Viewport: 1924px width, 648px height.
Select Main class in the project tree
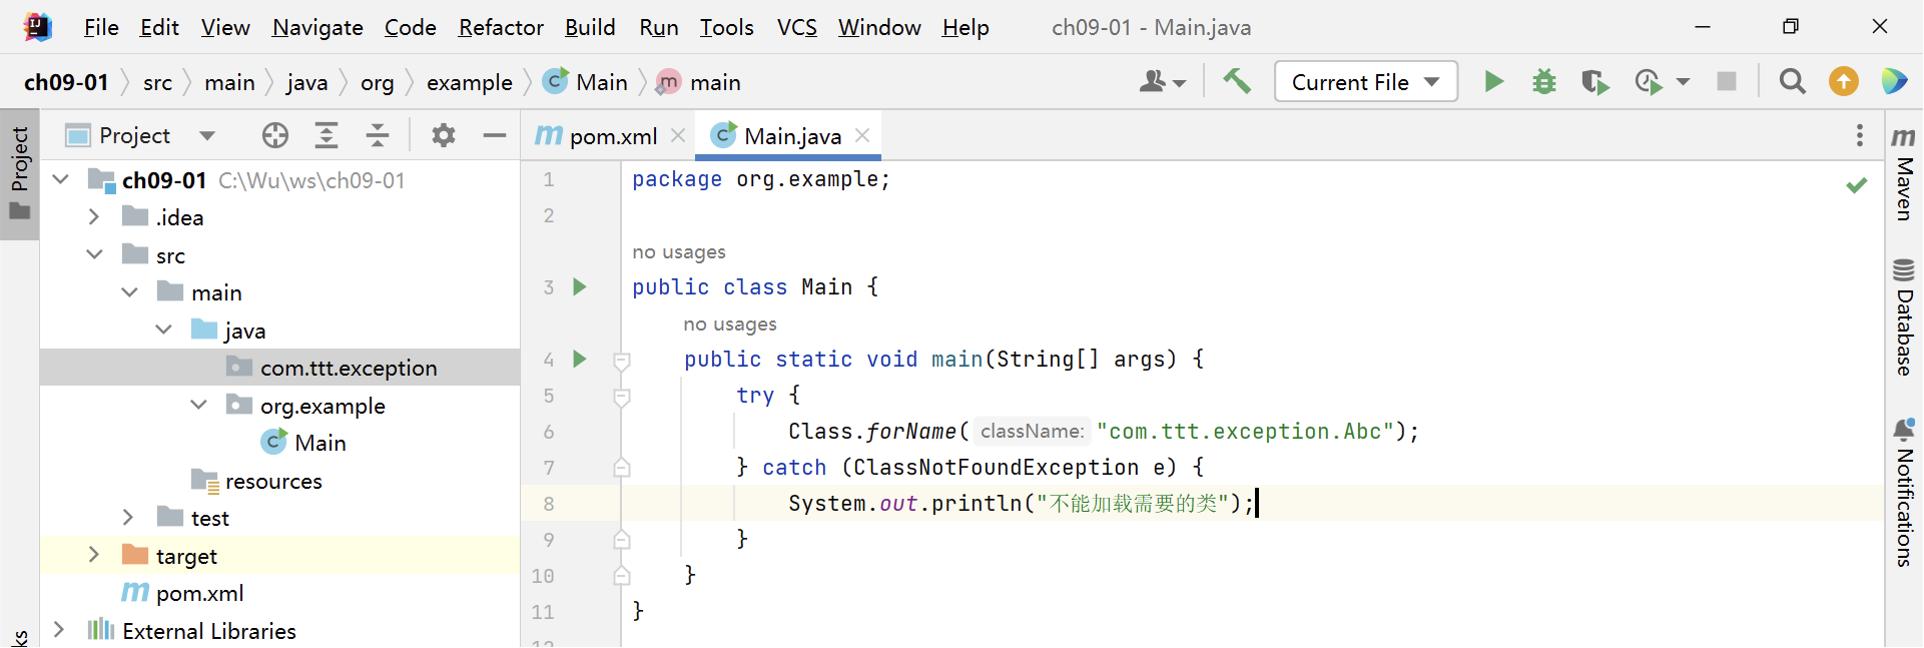[x=303, y=442]
